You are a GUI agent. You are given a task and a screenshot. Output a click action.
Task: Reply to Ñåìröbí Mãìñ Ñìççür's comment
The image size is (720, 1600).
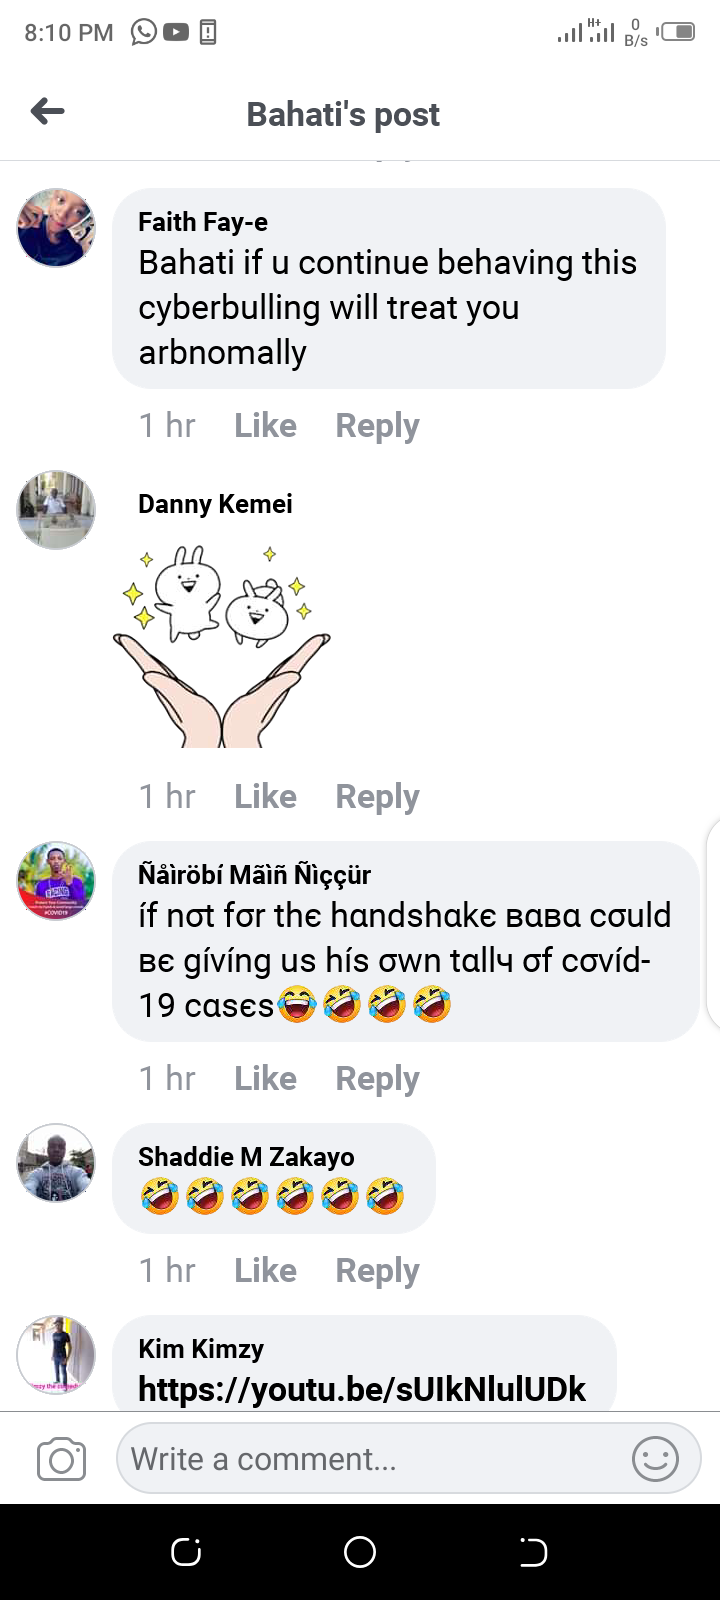(377, 1079)
